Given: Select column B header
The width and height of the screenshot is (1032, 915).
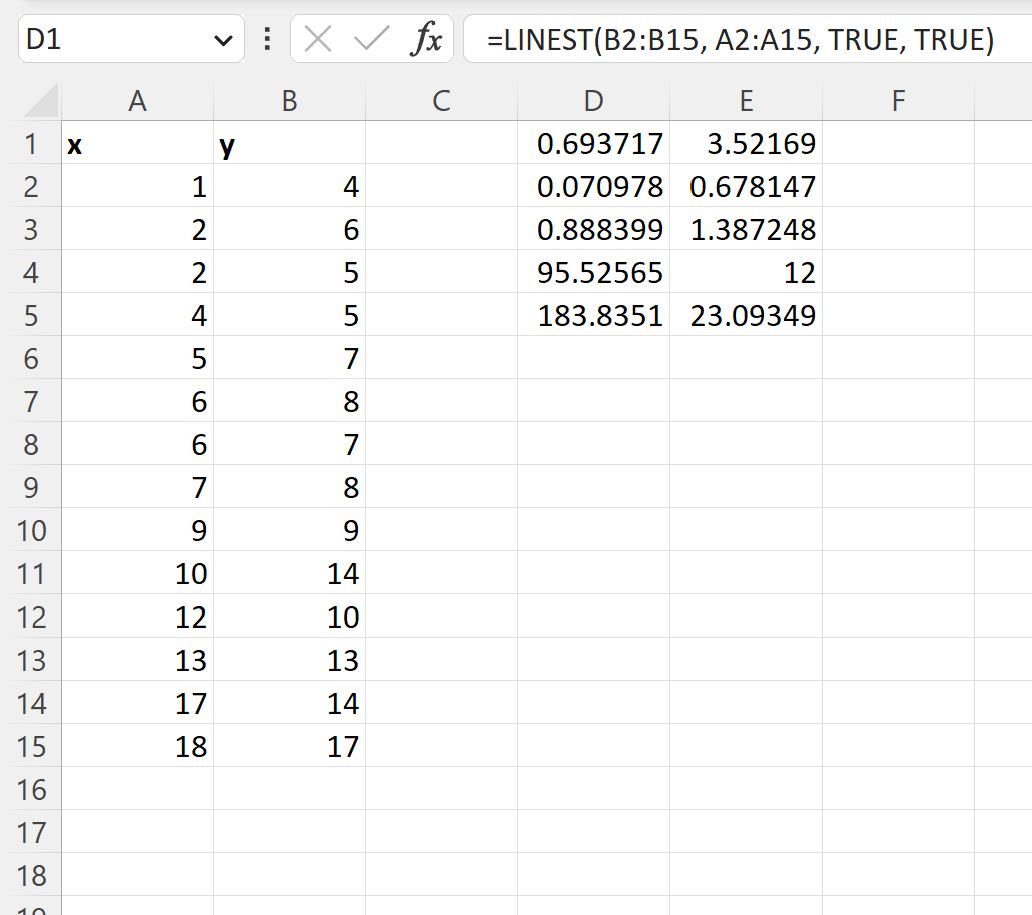Looking at the screenshot, I should point(288,100).
